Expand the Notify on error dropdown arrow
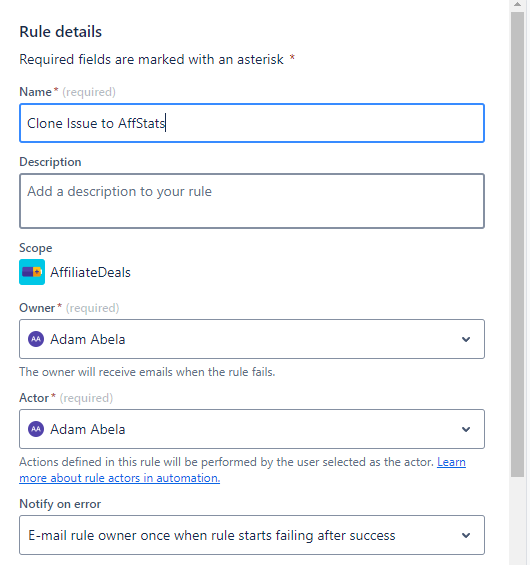 (466, 535)
